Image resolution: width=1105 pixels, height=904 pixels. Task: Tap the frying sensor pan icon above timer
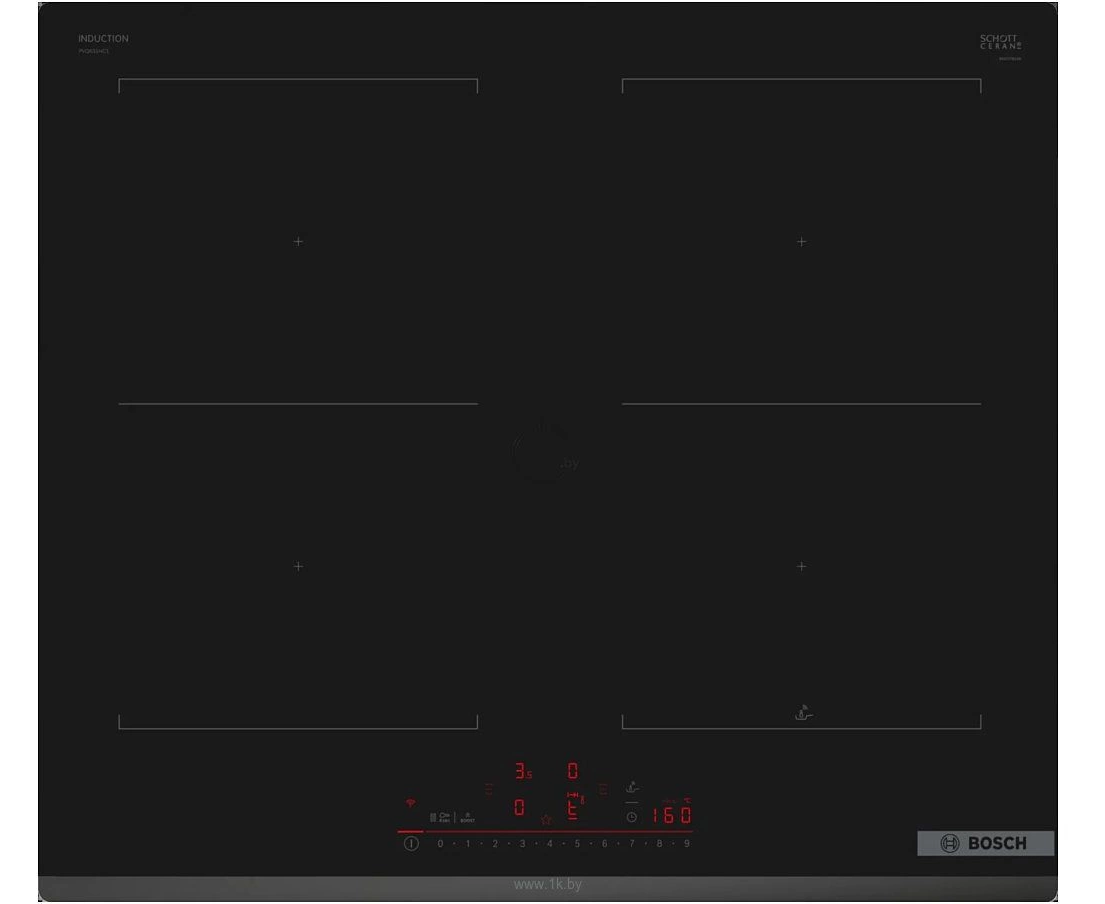point(631,788)
